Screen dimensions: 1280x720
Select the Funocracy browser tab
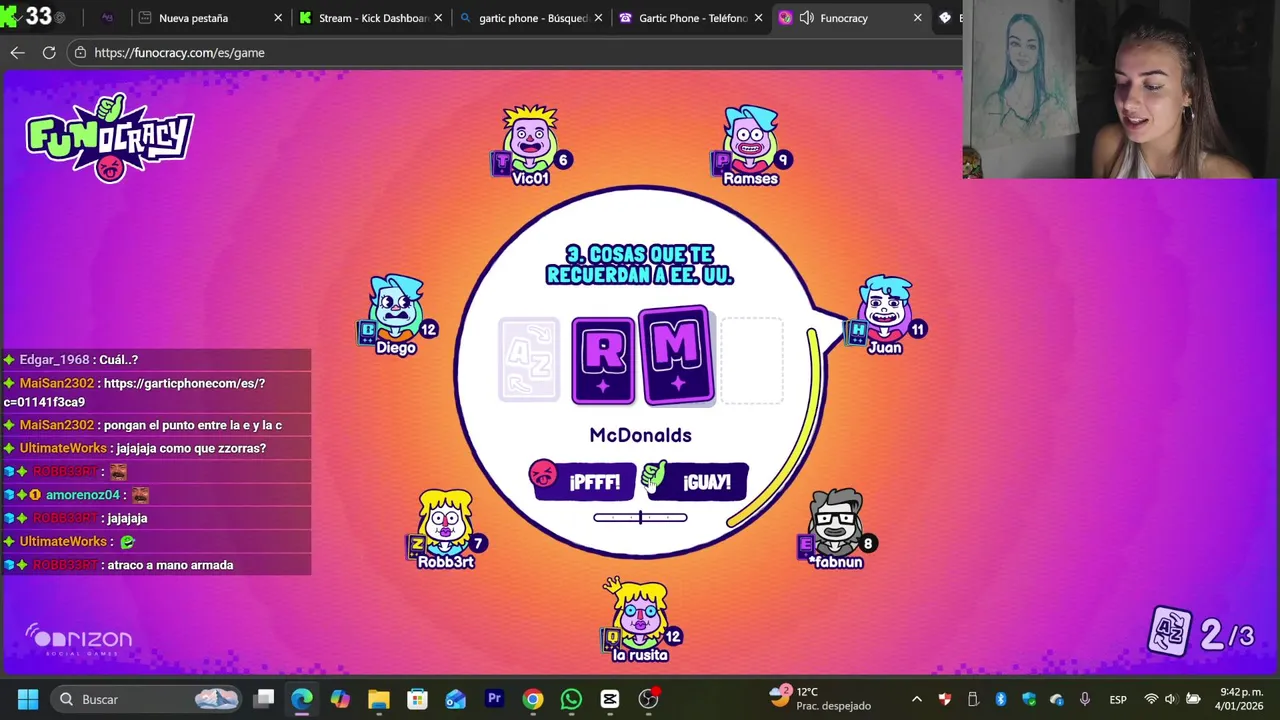pyautogui.click(x=852, y=18)
